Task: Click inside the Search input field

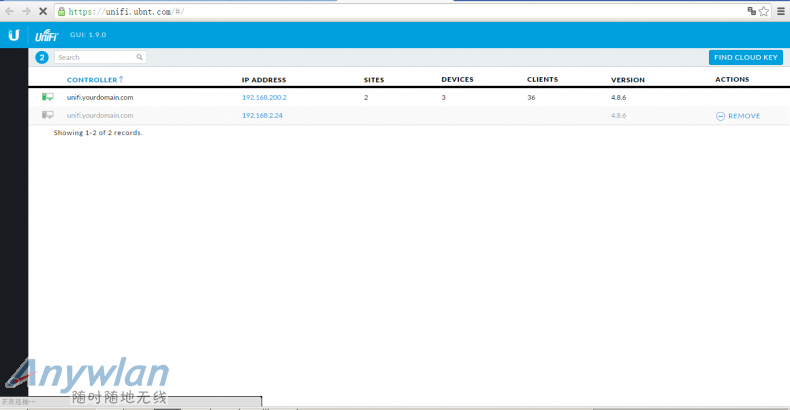Action: coord(100,57)
